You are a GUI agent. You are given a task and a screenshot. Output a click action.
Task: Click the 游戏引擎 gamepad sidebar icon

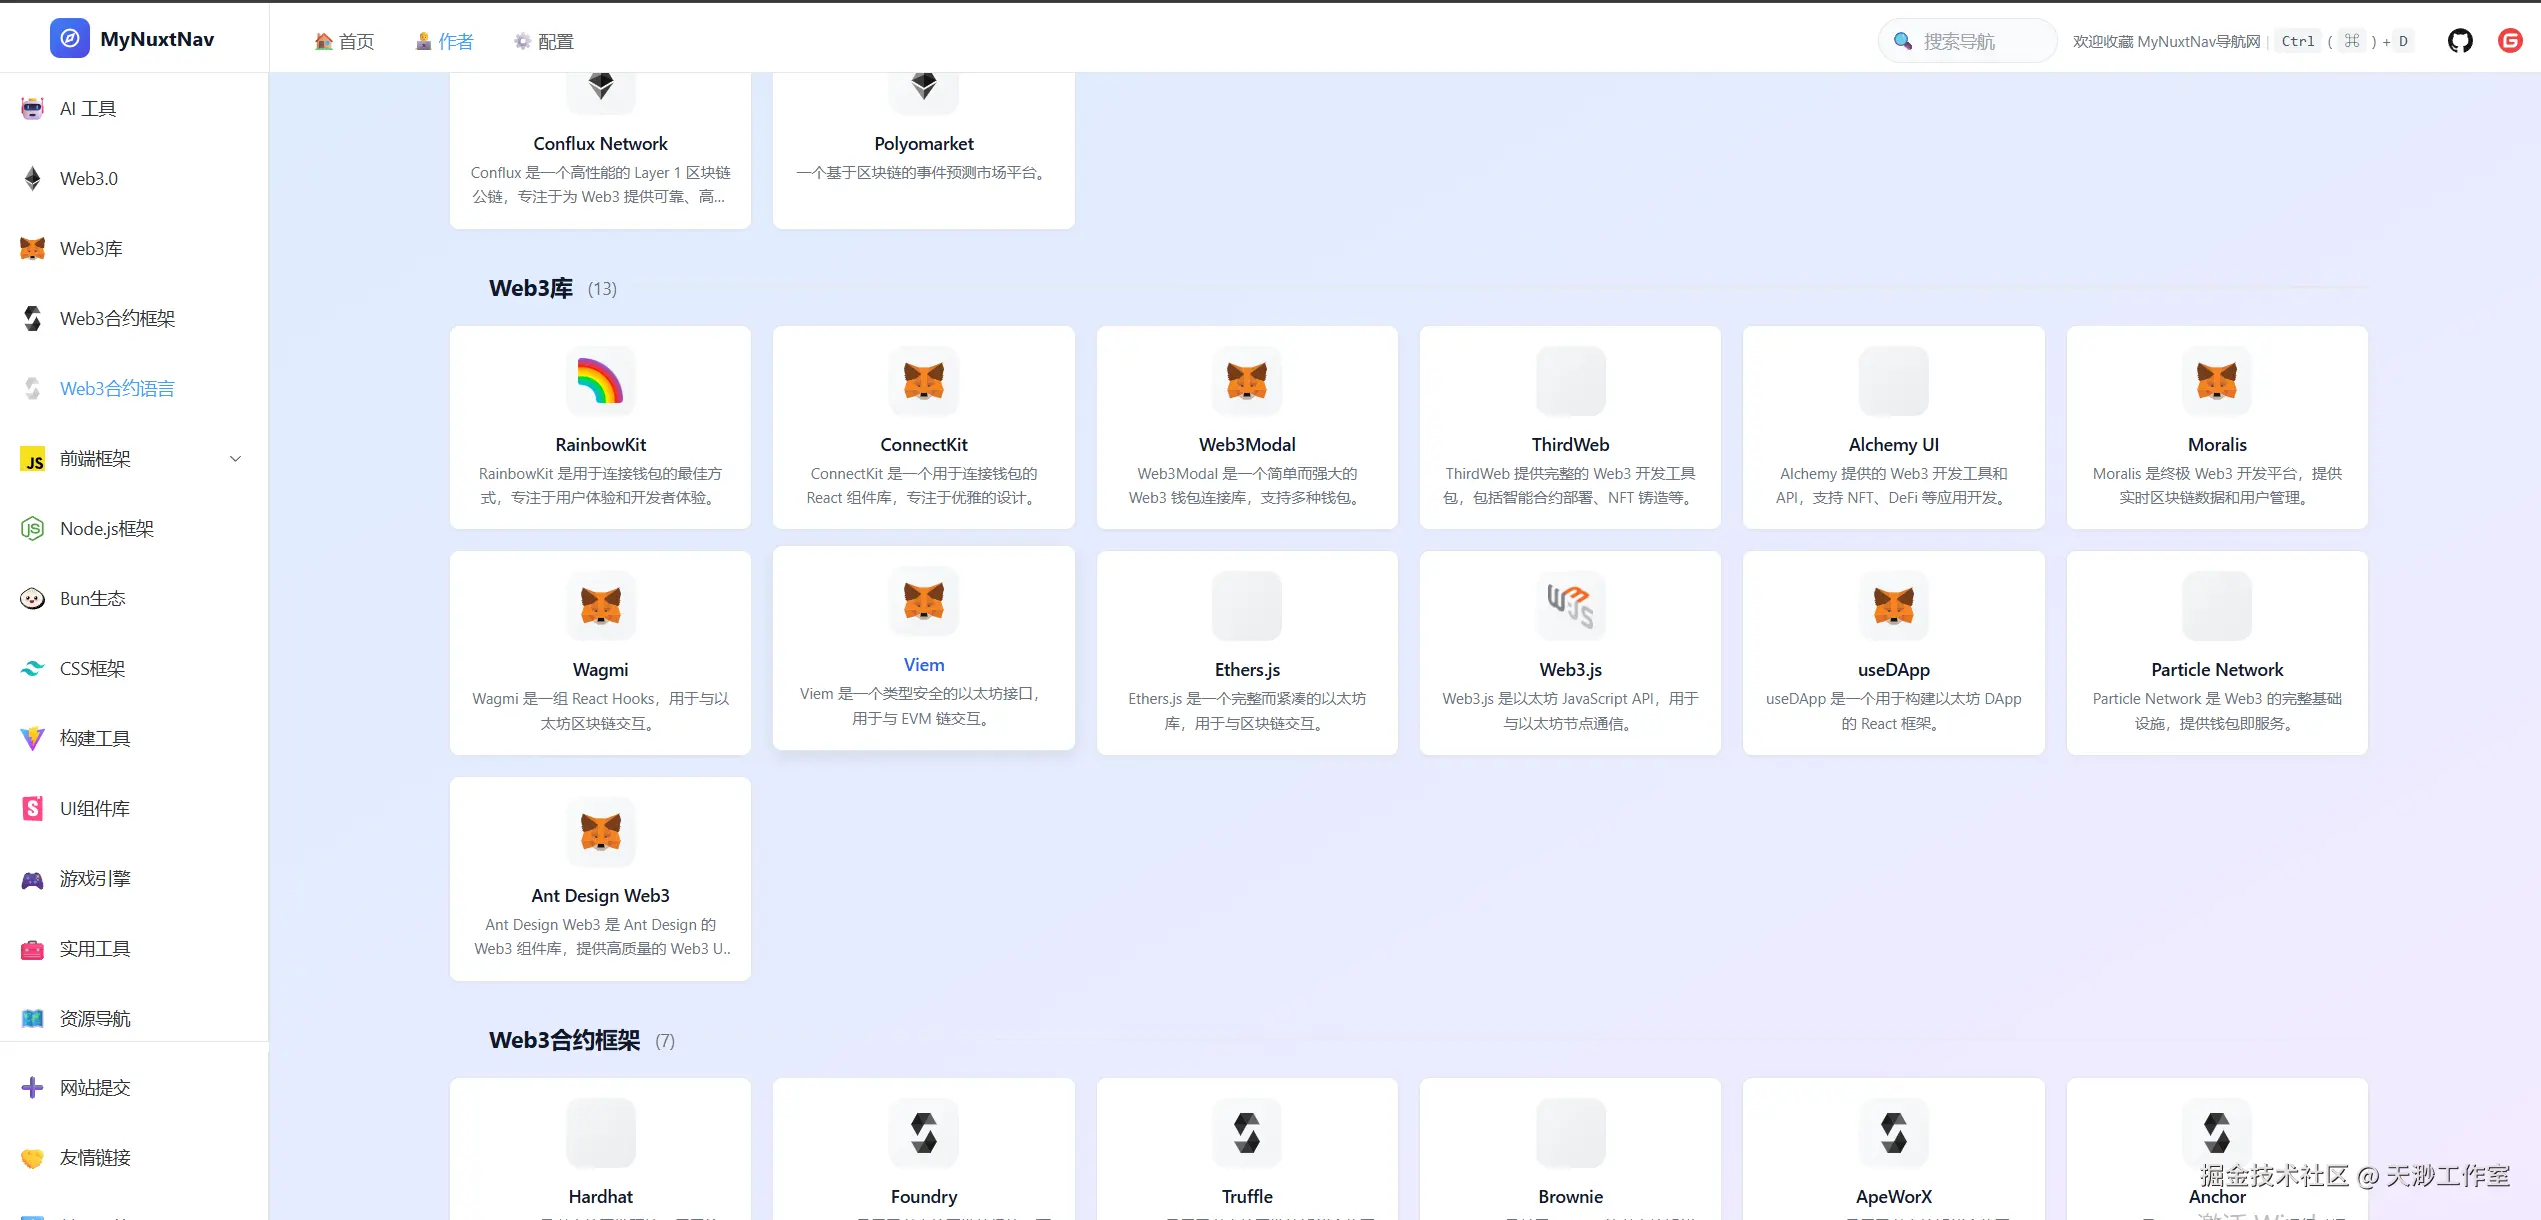[33, 879]
